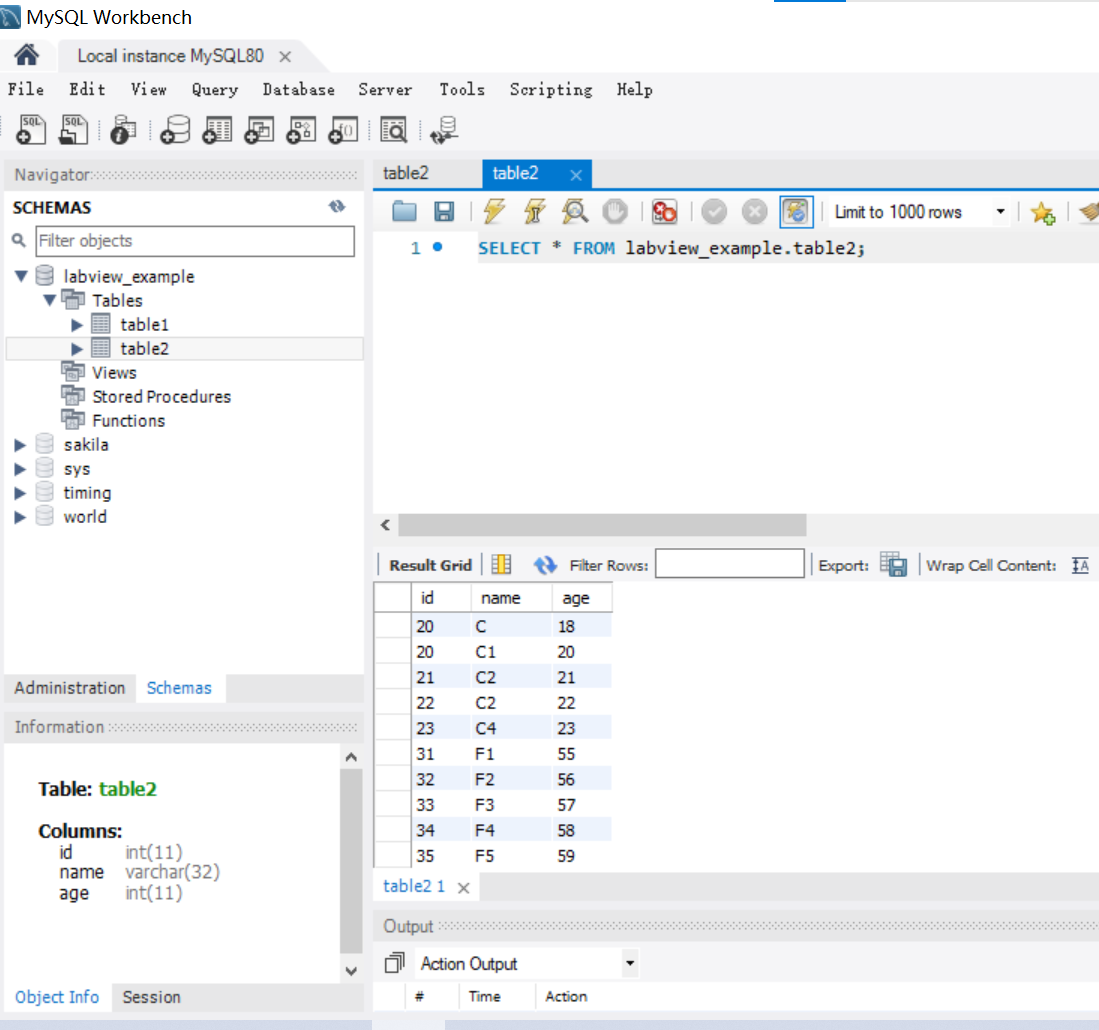
Task: Expand the timing schema
Action: pyautogui.click(x=20, y=493)
